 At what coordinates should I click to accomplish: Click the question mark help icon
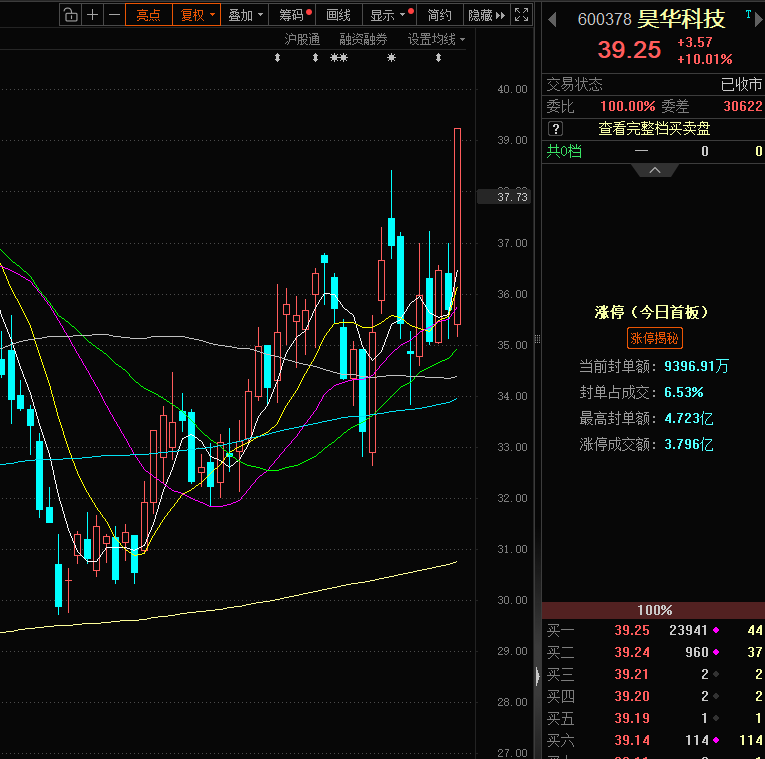[x=555, y=129]
